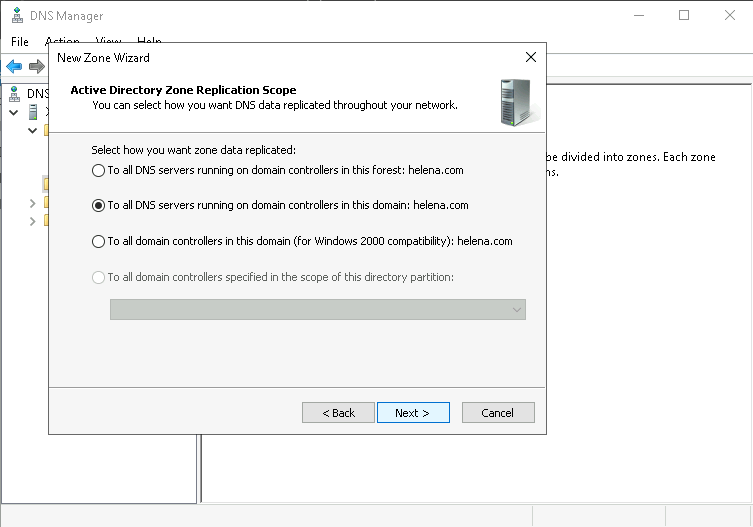Collapse the server node in the tree
753x527 pixels.
point(14,112)
